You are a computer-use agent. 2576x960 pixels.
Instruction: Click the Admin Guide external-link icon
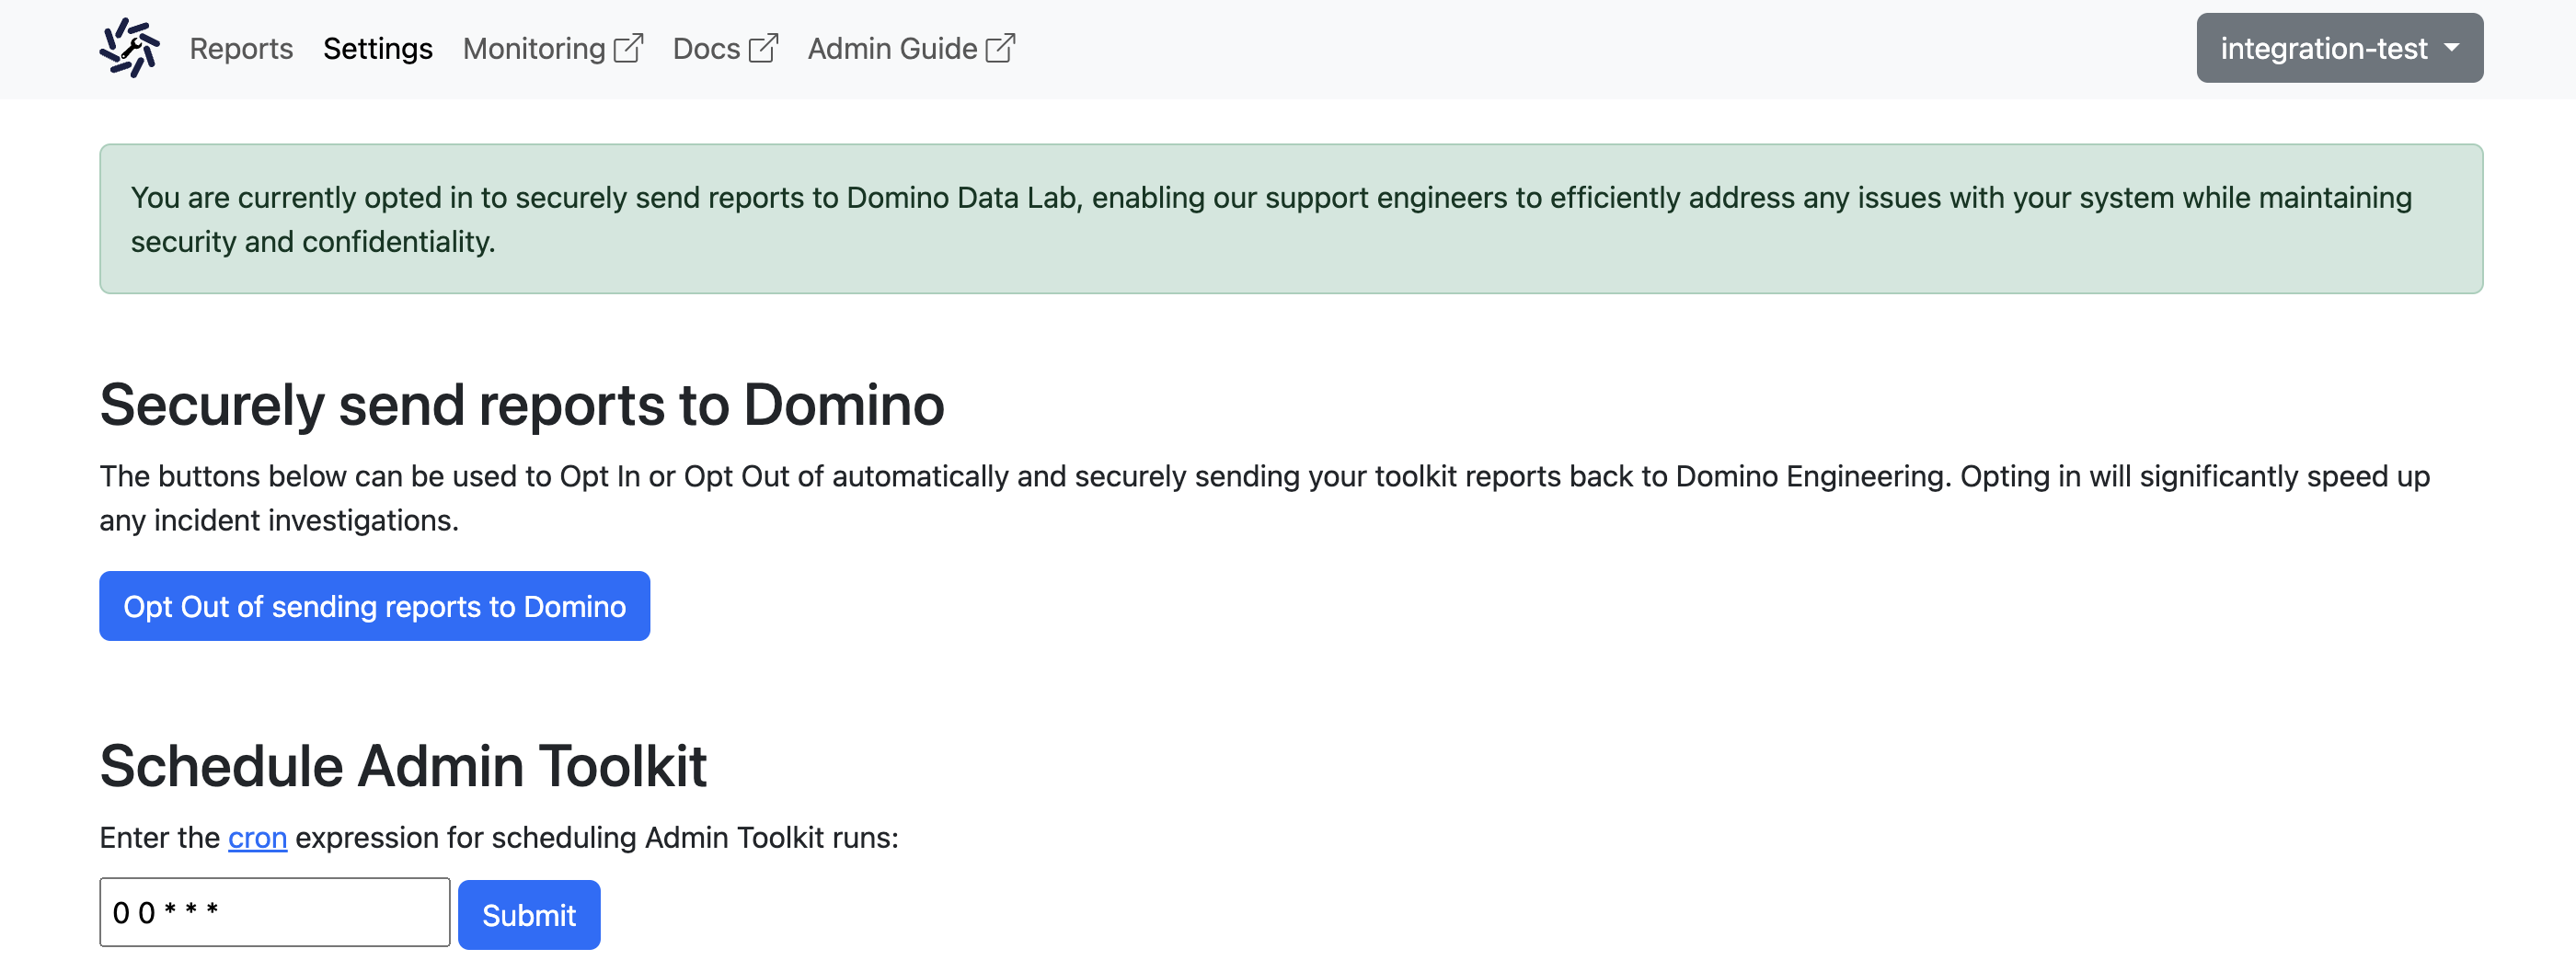1000,48
